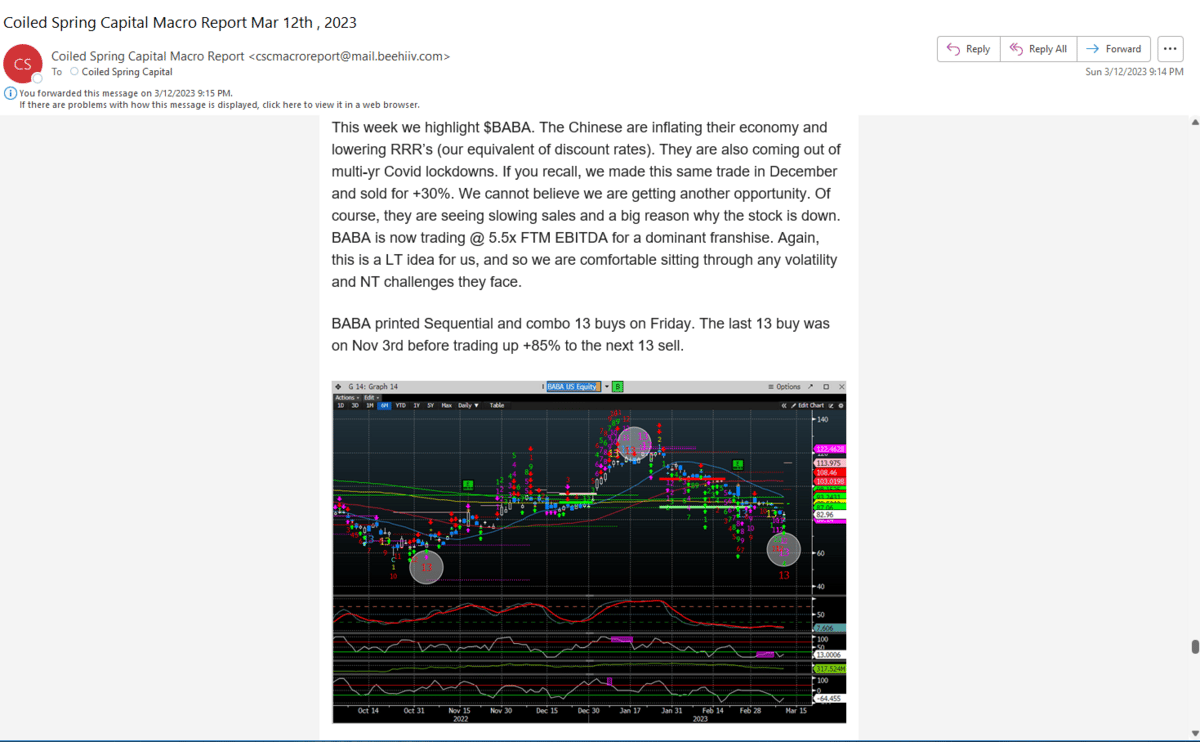Click the presence circle beside the recipient
The image size is (1200, 742).
(x=74, y=72)
